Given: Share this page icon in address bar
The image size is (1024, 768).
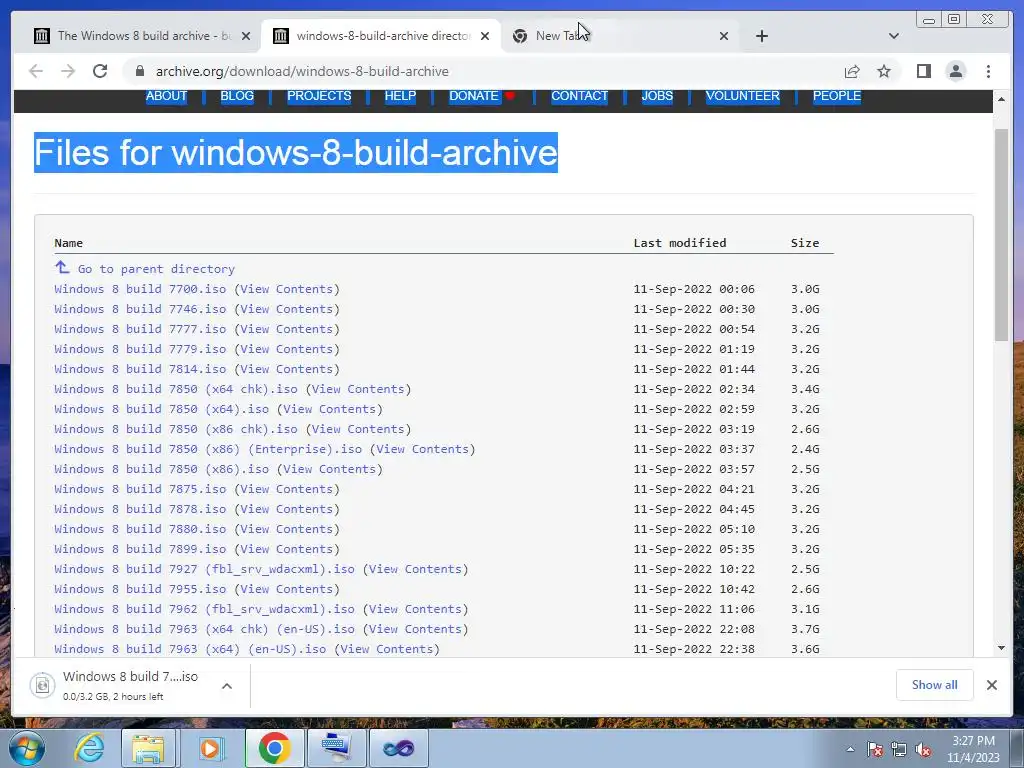Looking at the screenshot, I should pyautogui.click(x=852, y=71).
